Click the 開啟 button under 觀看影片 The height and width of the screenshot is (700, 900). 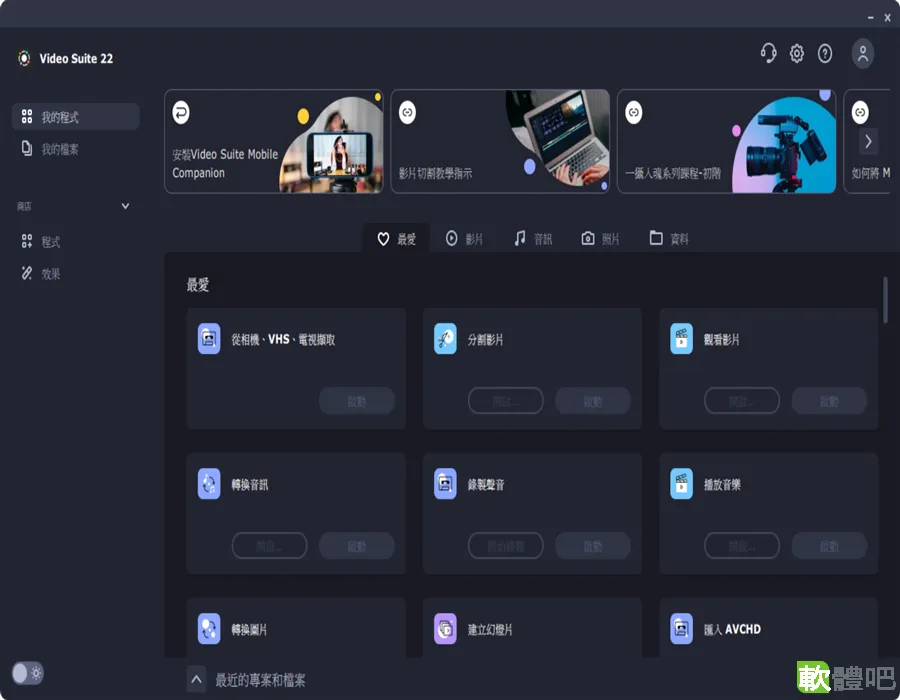(742, 401)
